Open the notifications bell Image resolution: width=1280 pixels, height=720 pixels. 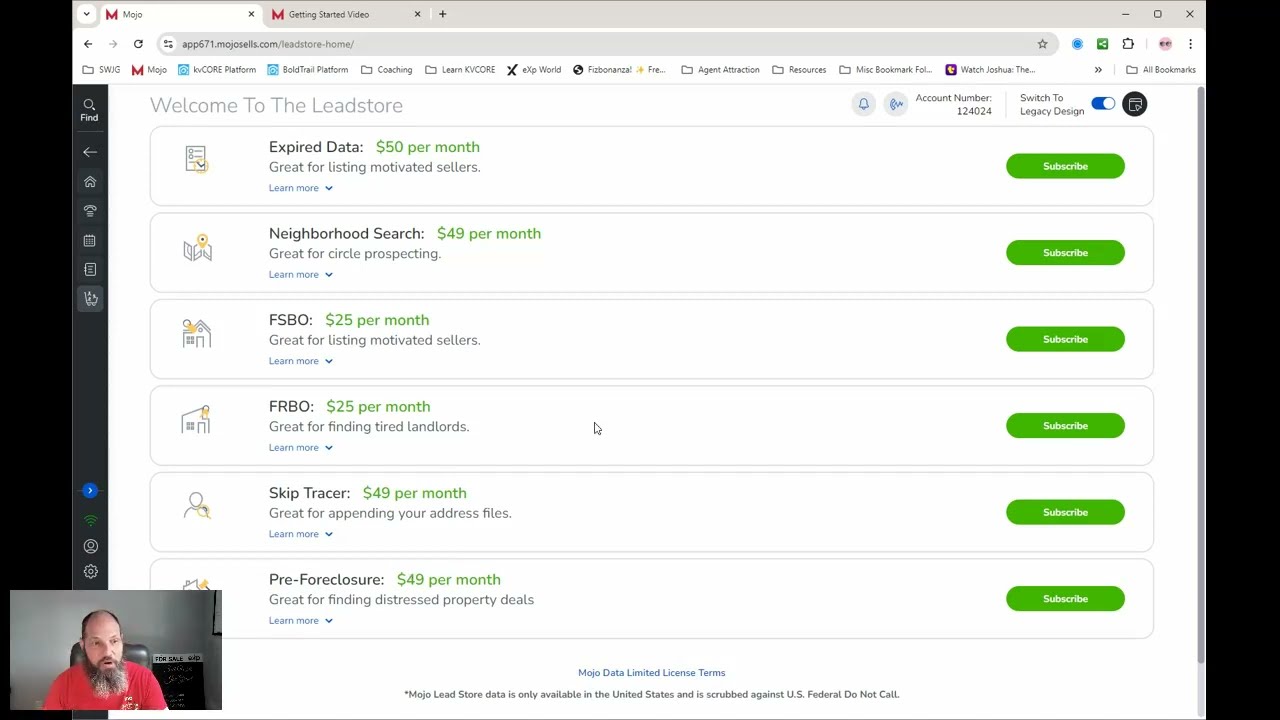(x=864, y=104)
